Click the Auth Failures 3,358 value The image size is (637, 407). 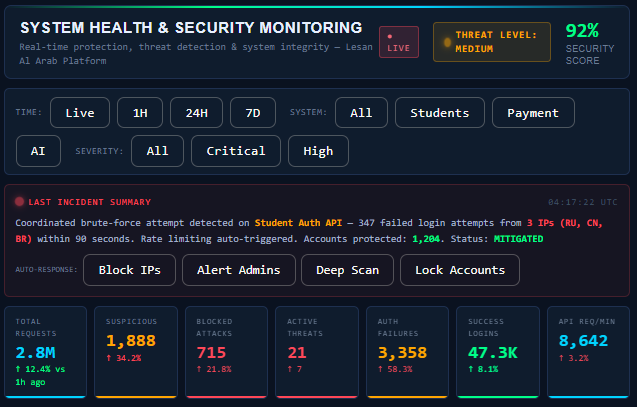pyautogui.click(x=402, y=353)
